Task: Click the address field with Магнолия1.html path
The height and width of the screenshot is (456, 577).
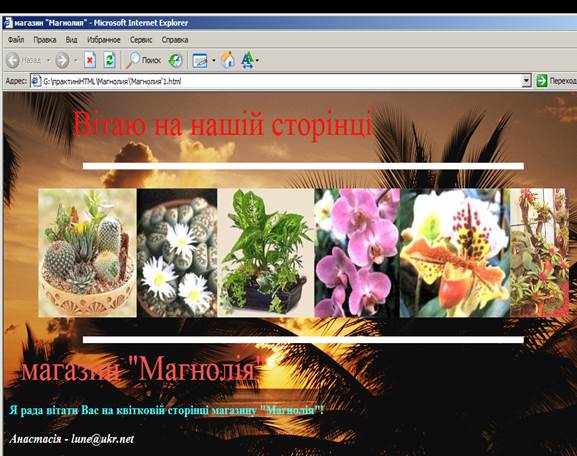Action: (x=282, y=81)
